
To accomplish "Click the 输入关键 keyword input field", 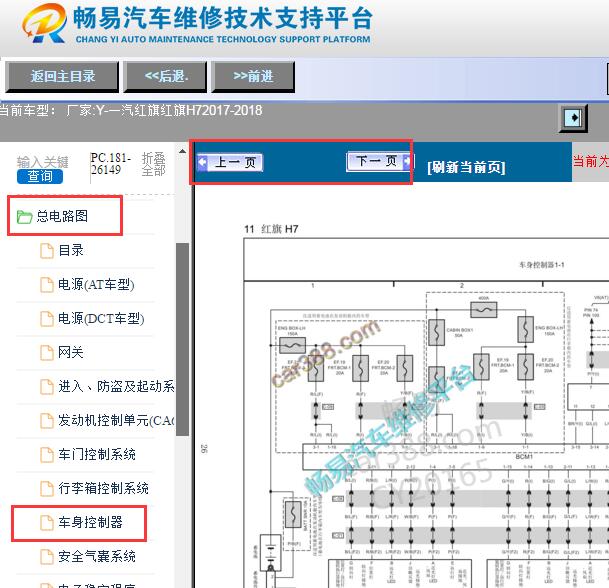I will (x=43, y=162).
